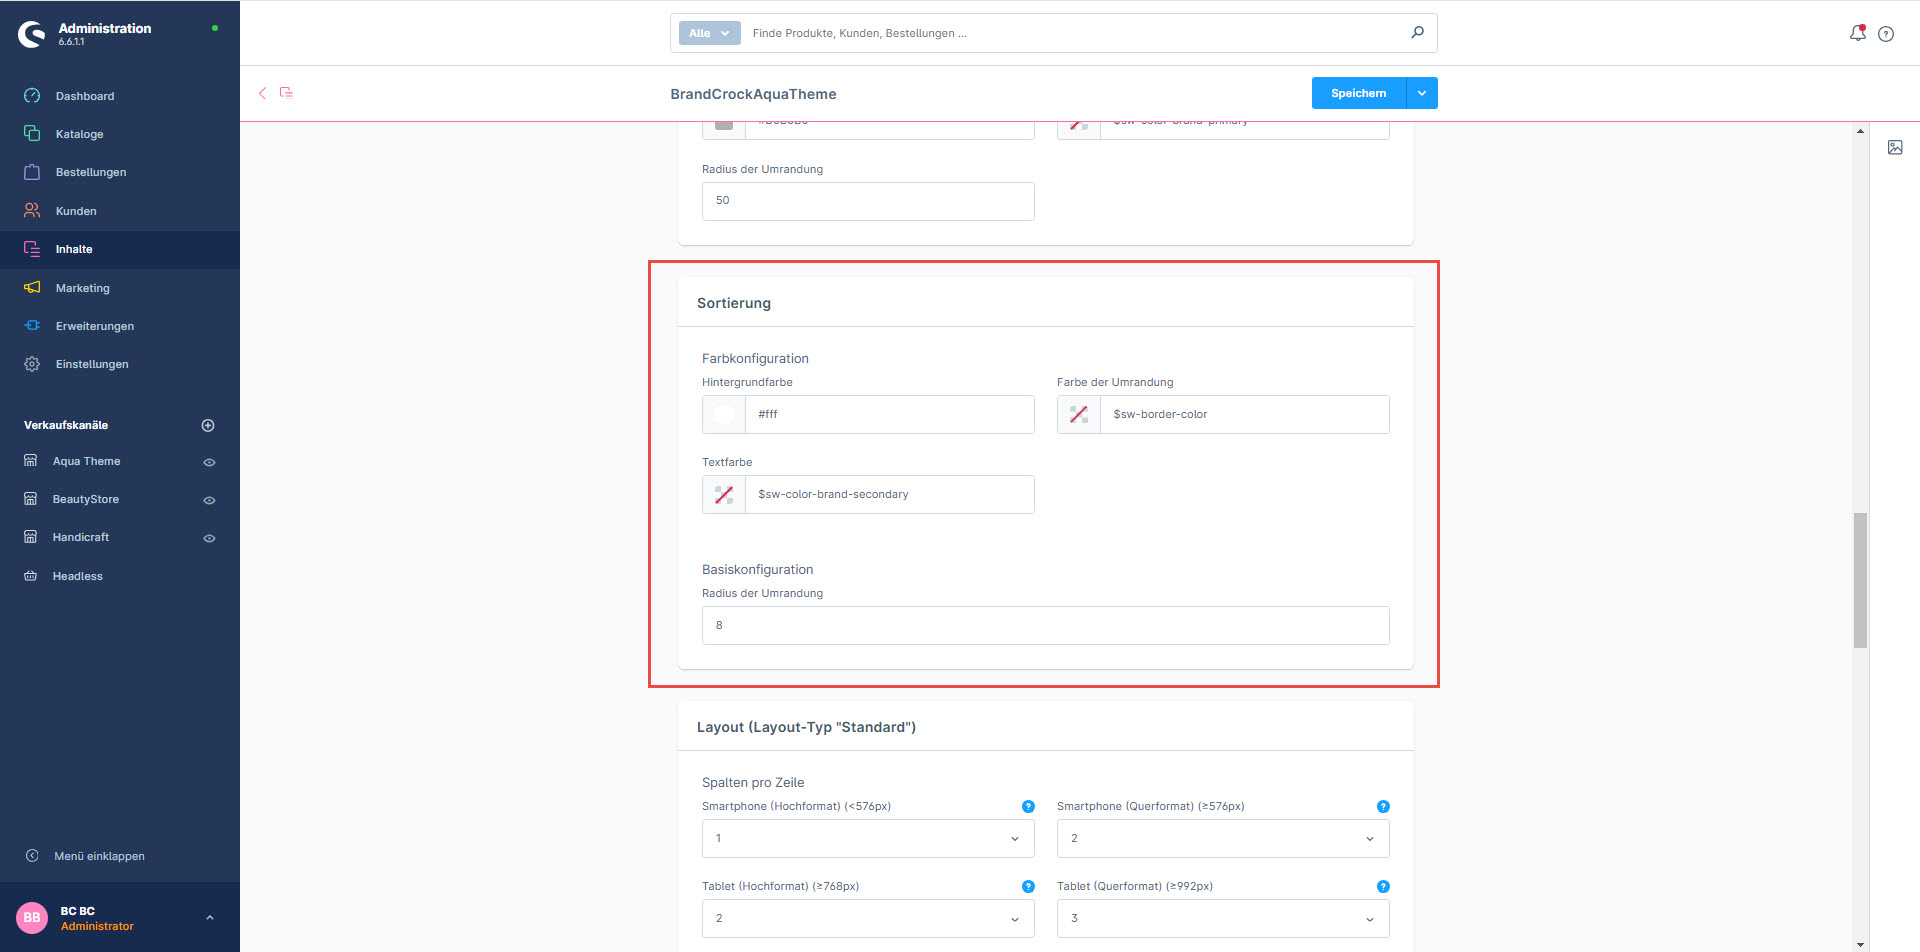Image resolution: width=1920 pixels, height=952 pixels.
Task: Click help tooltip for Tablet (Querformat)
Action: [1383, 887]
